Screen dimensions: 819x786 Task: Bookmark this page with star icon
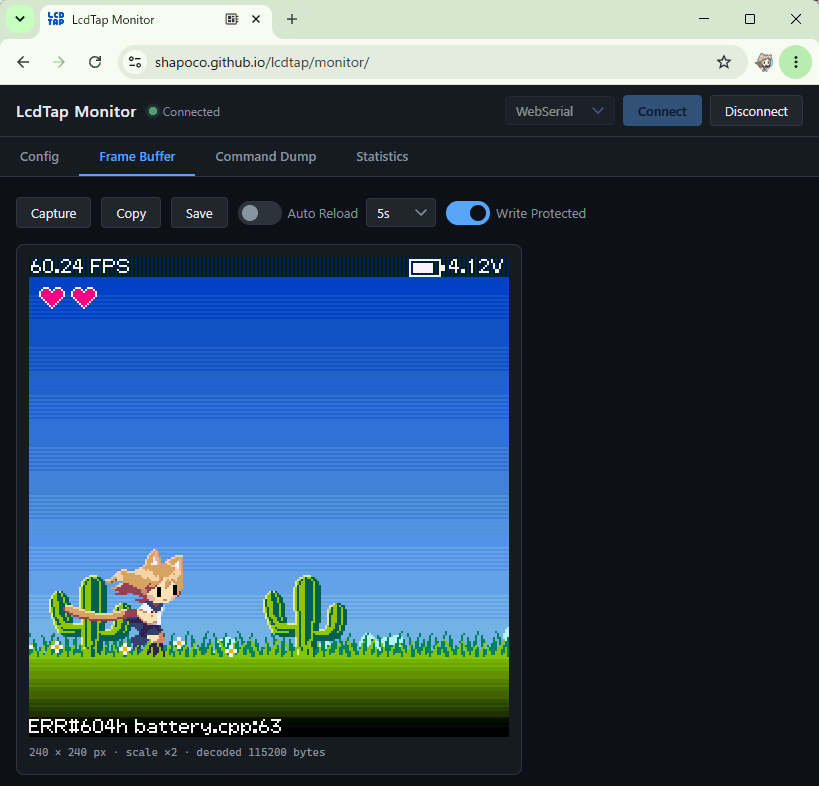pyautogui.click(x=724, y=62)
